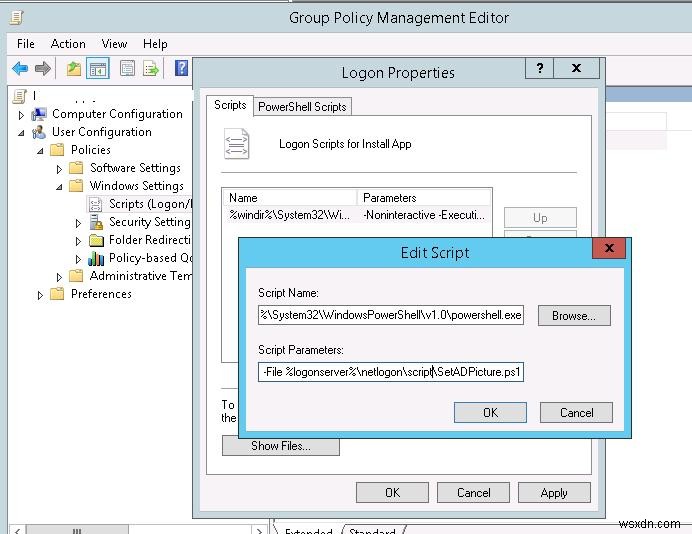Switch to the Standard view tab
692x534 pixels.
pos(372,530)
